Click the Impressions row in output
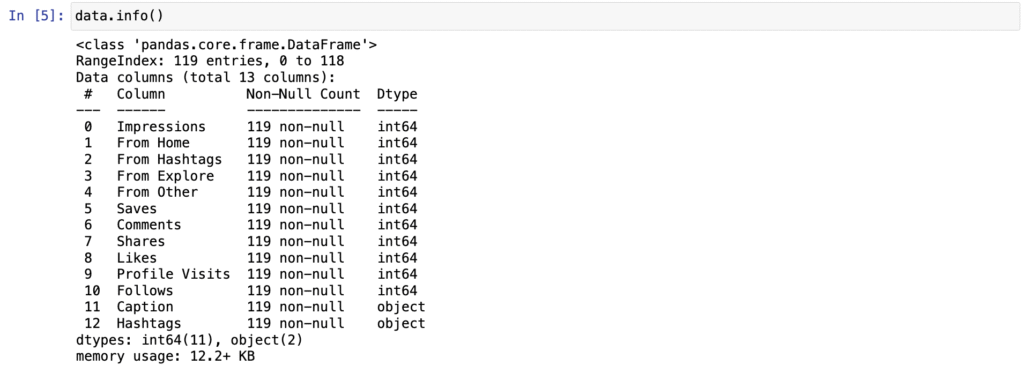1024x373 pixels. pos(251,127)
